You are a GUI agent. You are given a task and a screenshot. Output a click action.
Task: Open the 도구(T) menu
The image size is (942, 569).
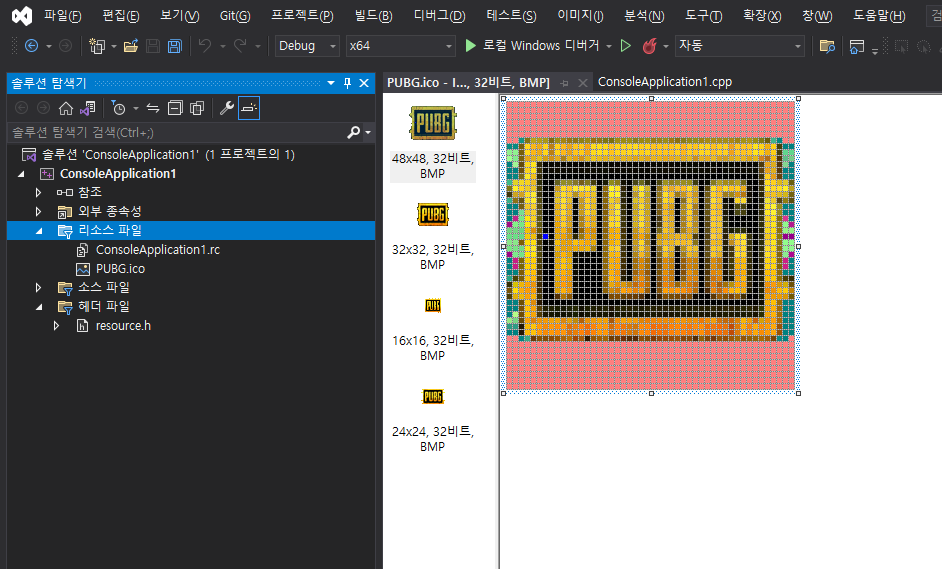(x=703, y=16)
